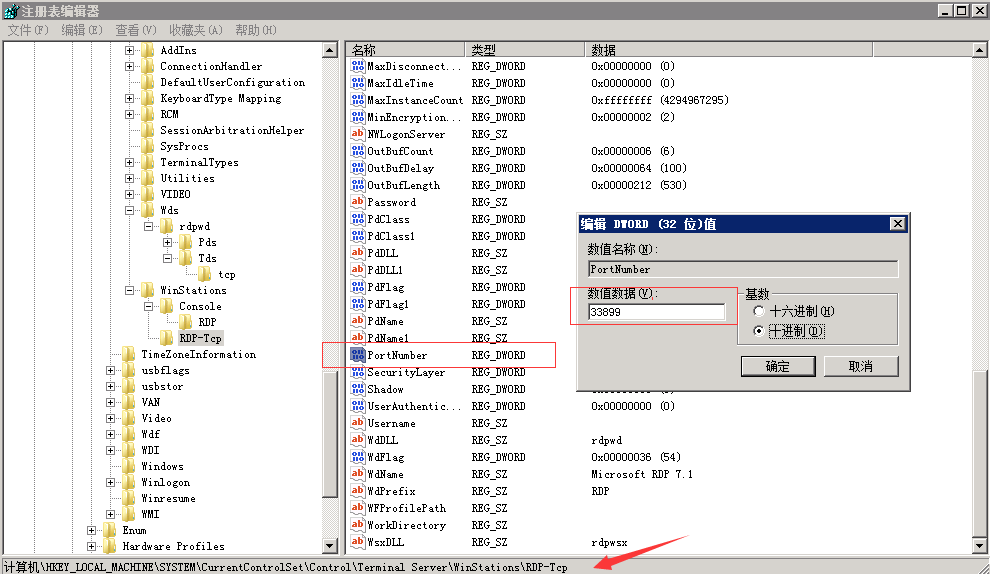Viewport: 990px width, 574px height.
Task: Click the 确定 button in dialog
Action: coord(778,366)
